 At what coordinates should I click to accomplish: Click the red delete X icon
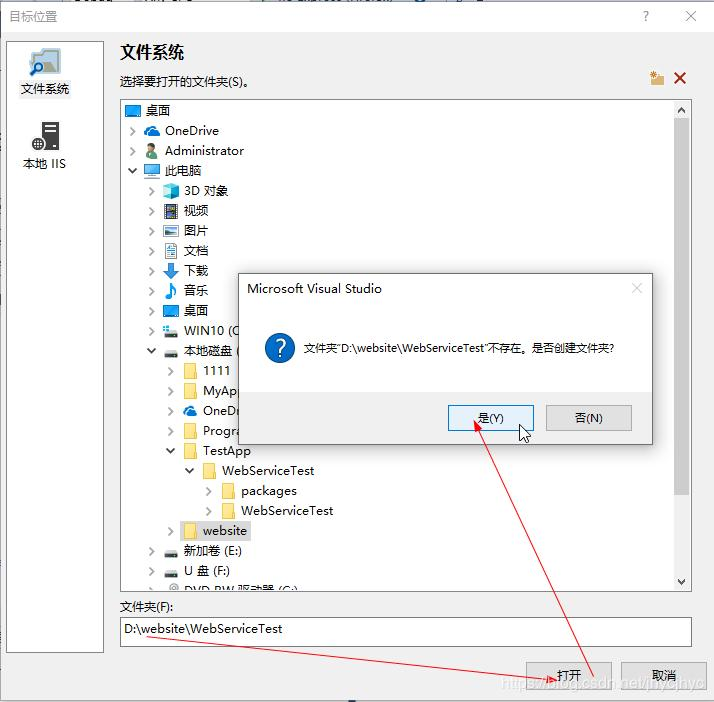(x=680, y=78)
